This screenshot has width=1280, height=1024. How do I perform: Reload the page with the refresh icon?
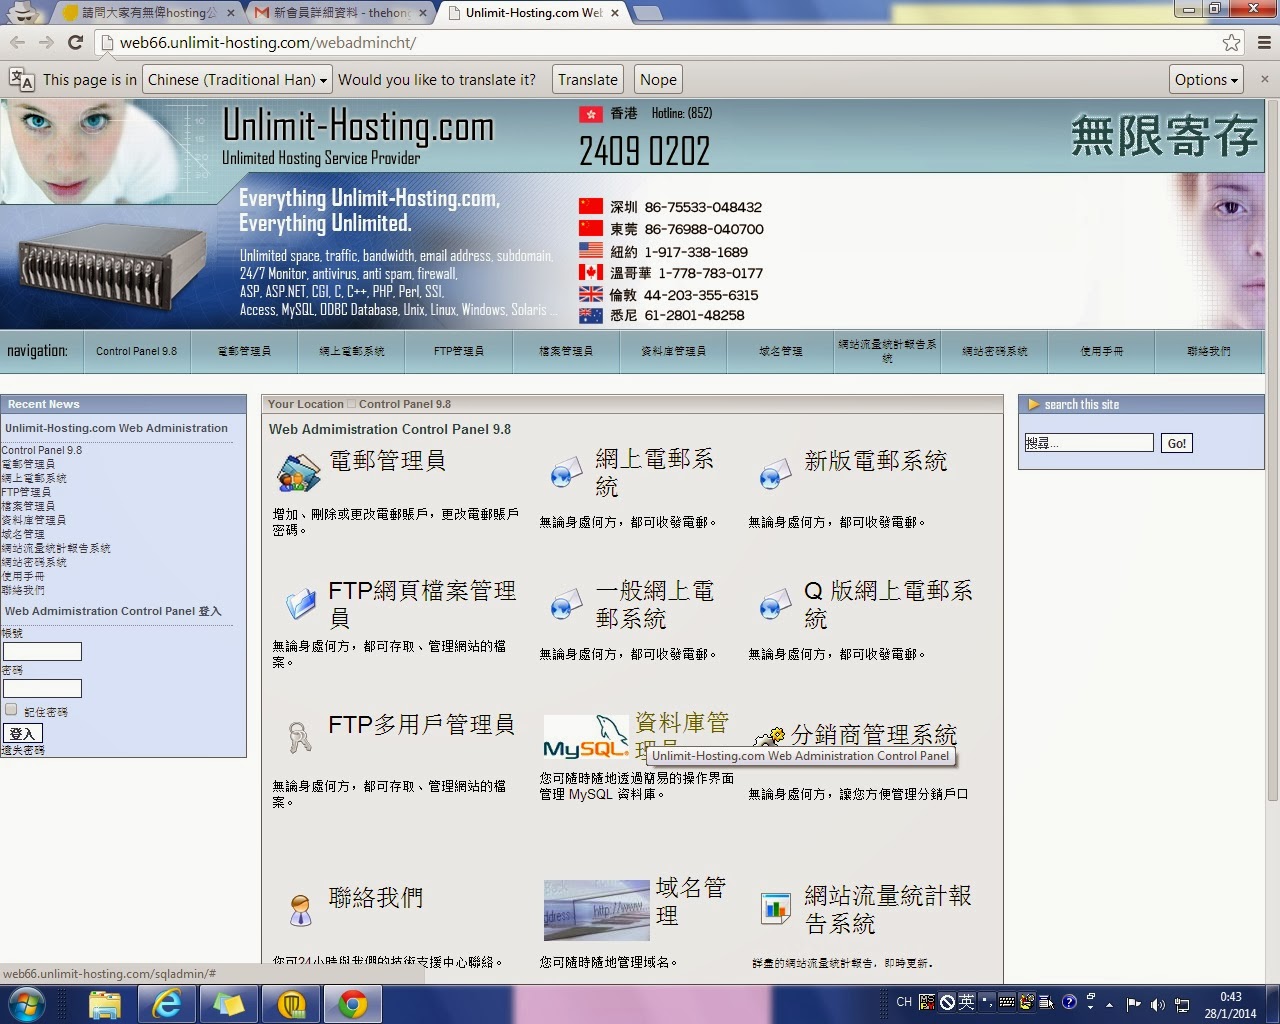tap(75, 42)
